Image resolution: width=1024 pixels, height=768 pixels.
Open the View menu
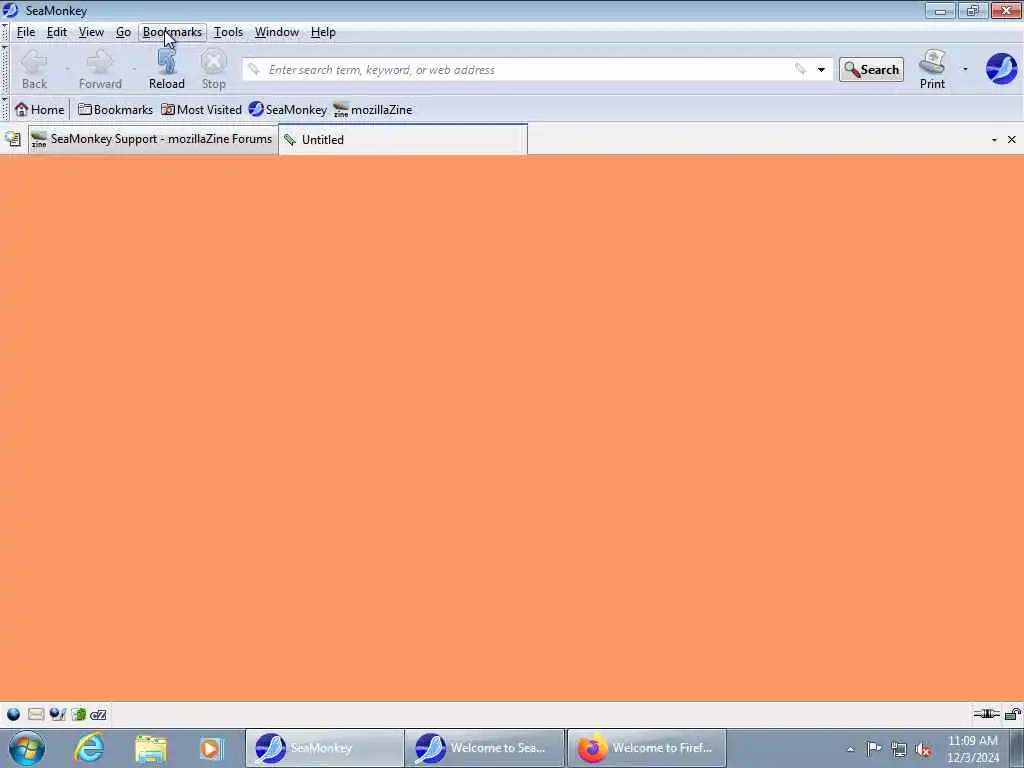[91, 32]
